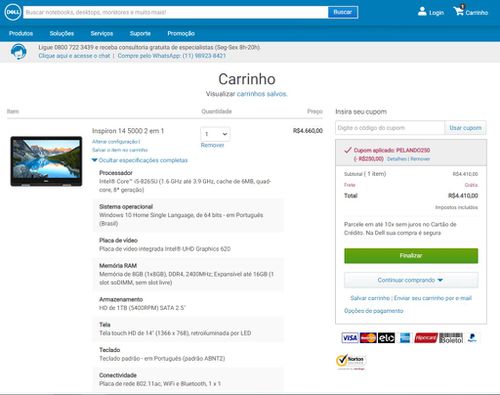500x395 pixels.
Task: Click the support headset chat icon
Action: [18, 52]
